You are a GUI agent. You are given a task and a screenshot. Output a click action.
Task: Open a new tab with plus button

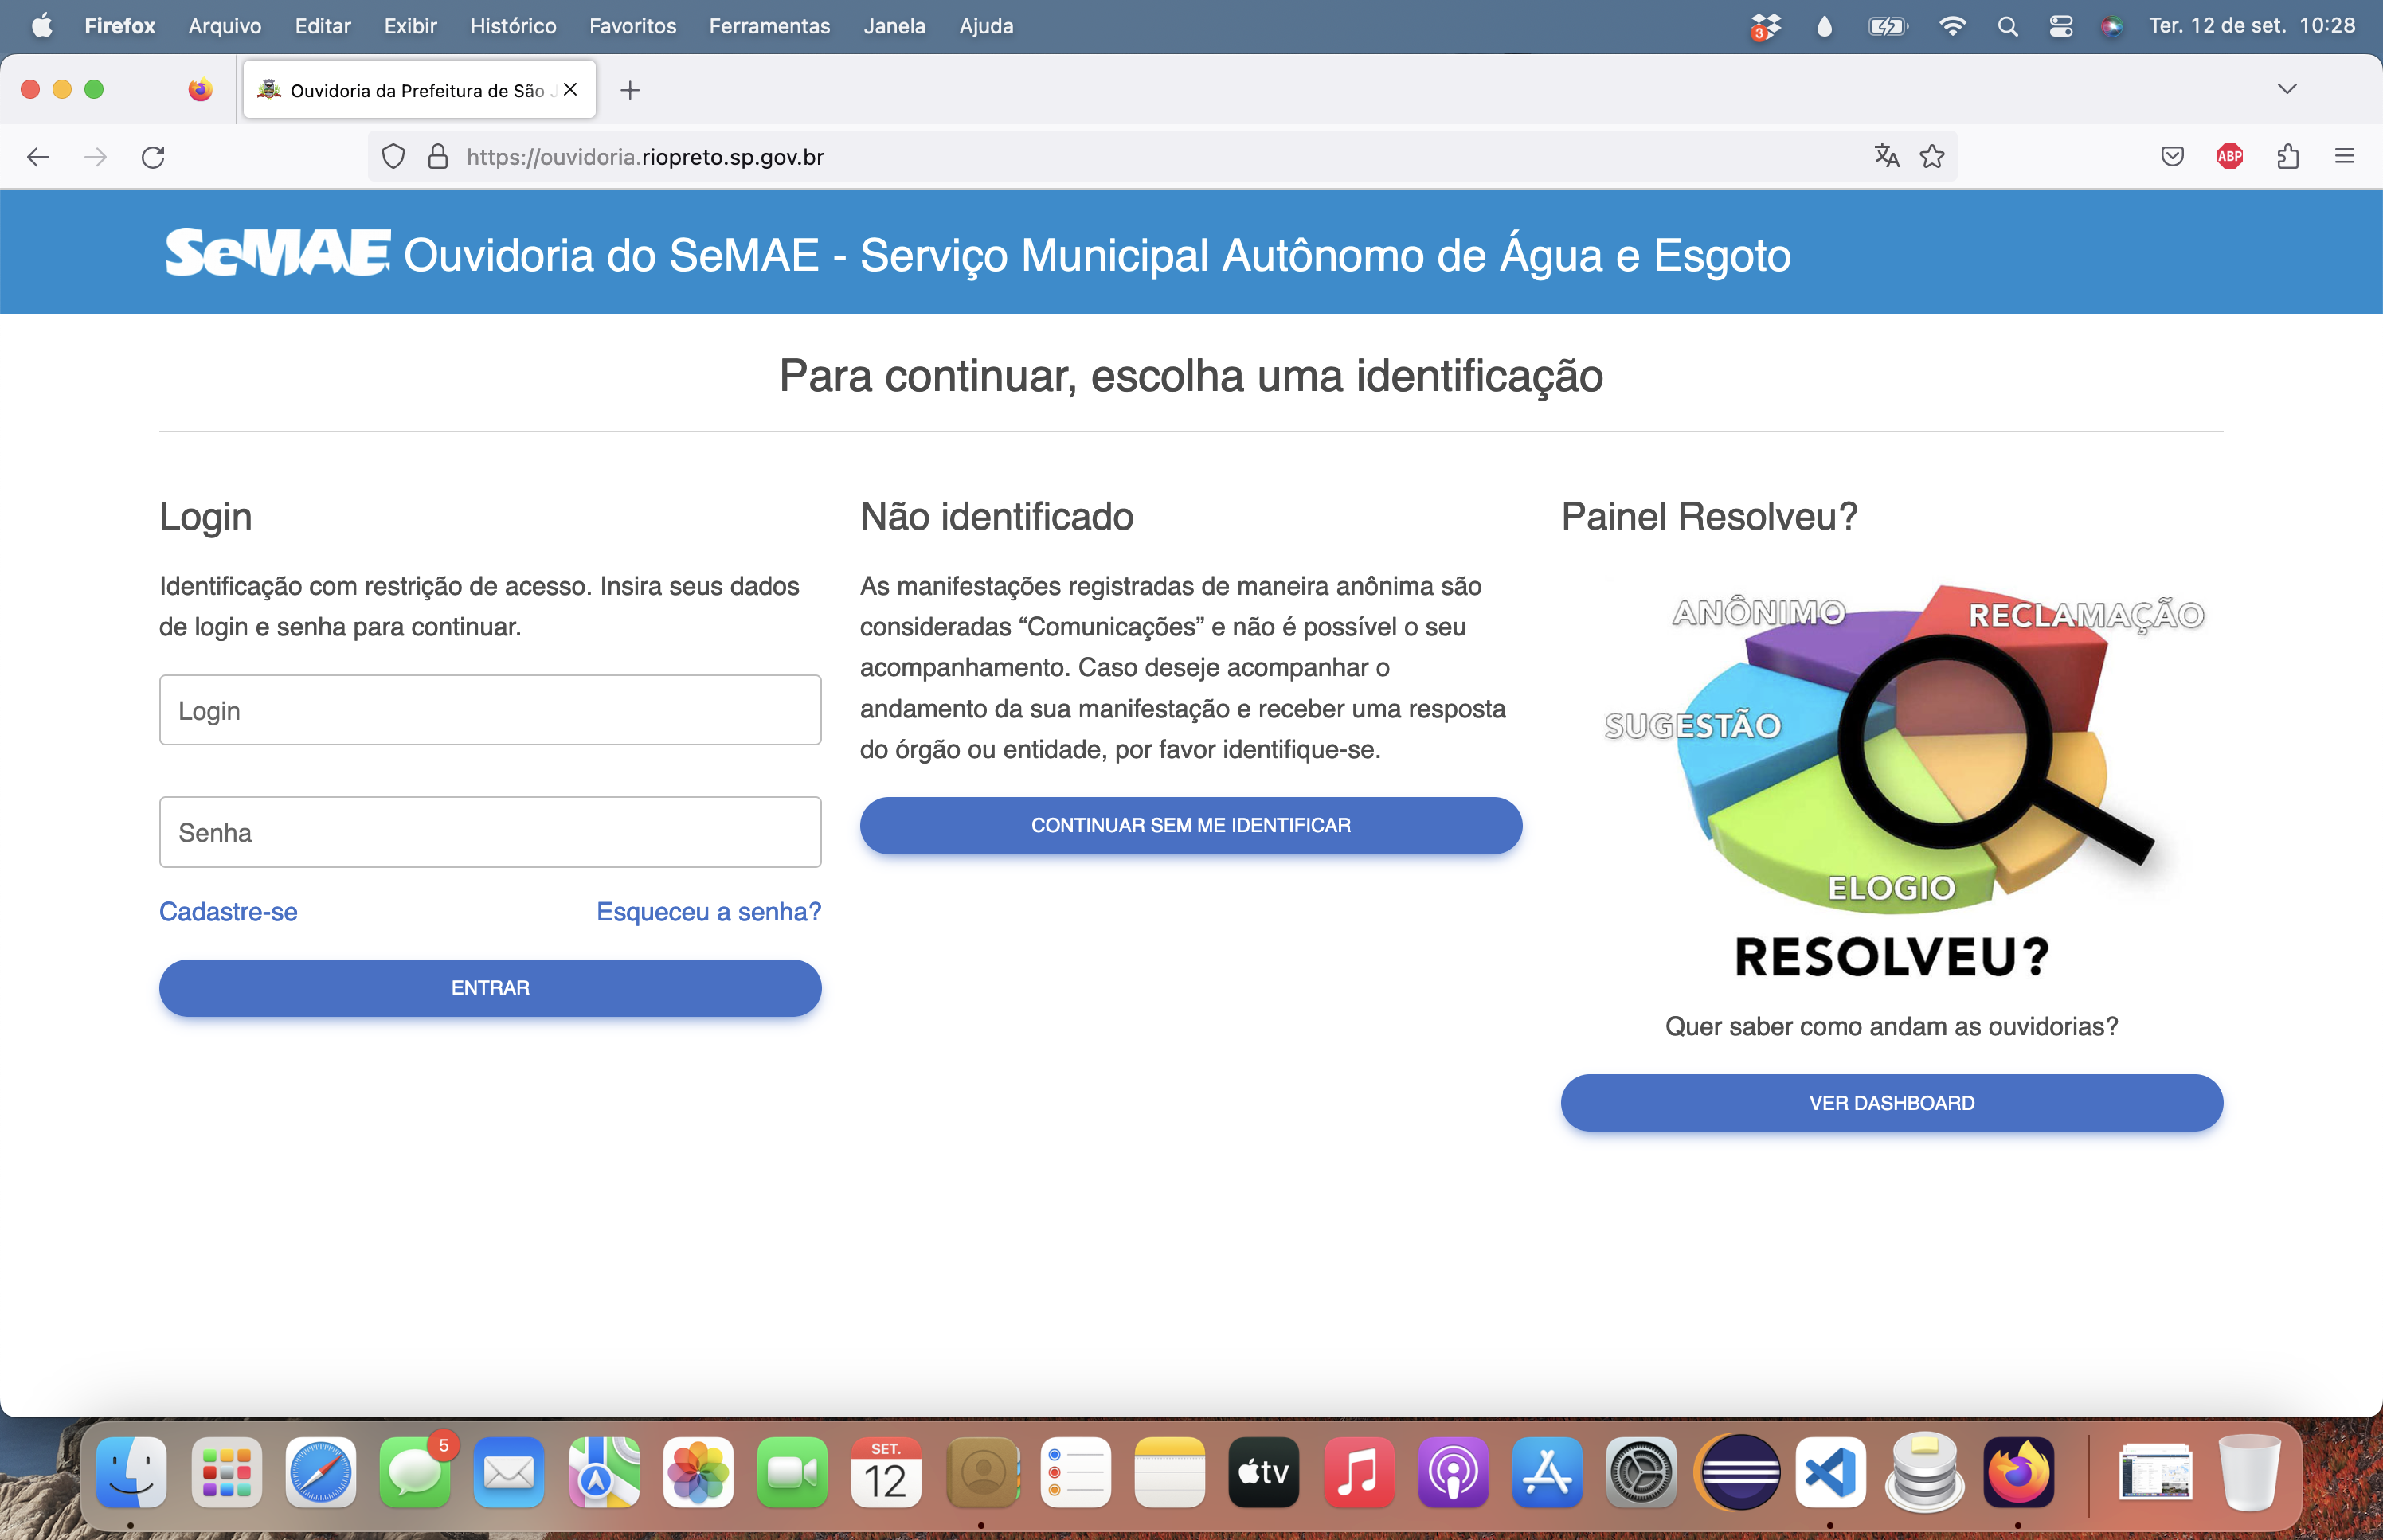click(x=630, y=91)
